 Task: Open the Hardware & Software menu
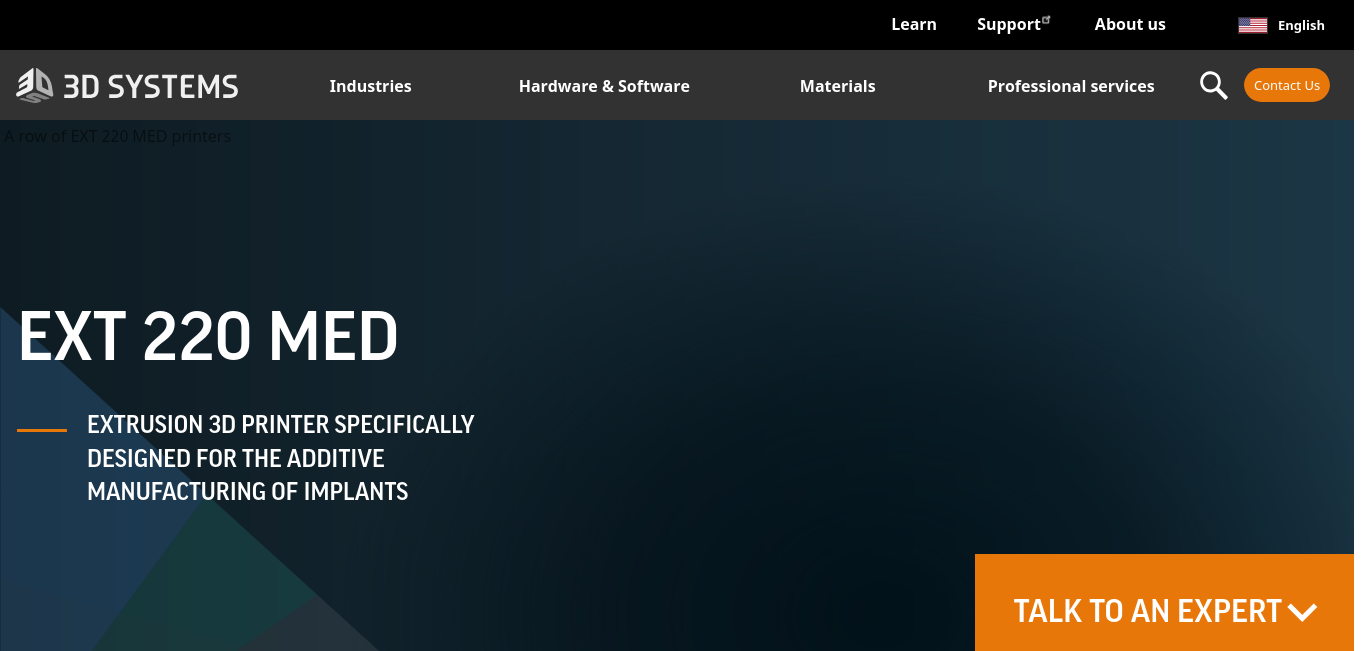[x=604, y=86]
